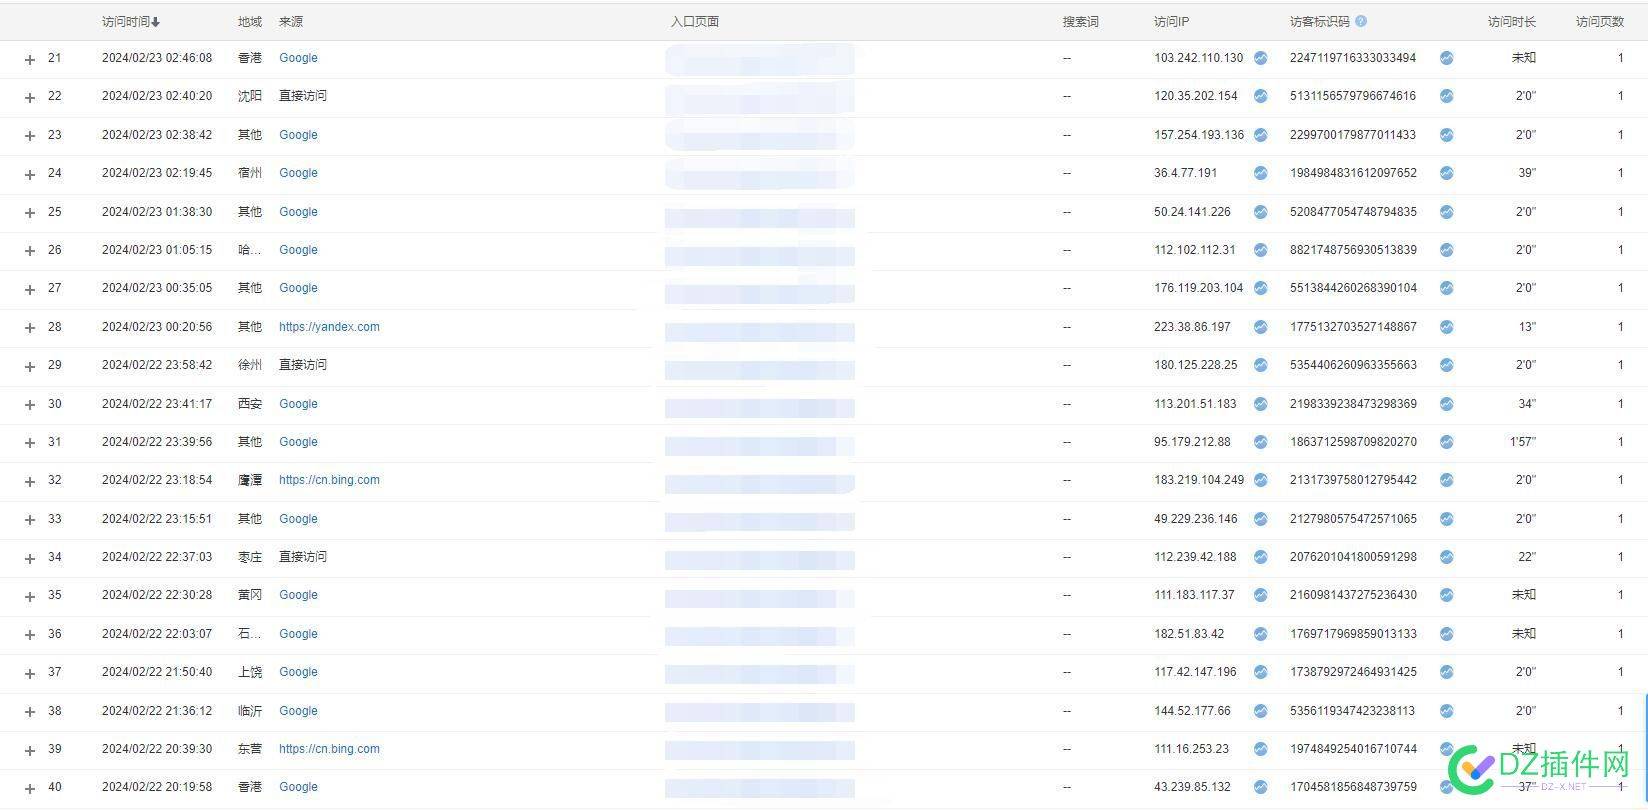This screenshot has width=1648, height=810.
Task: Open https://cn.bing.com link in row 39
Action: click(x=329, y=749)
